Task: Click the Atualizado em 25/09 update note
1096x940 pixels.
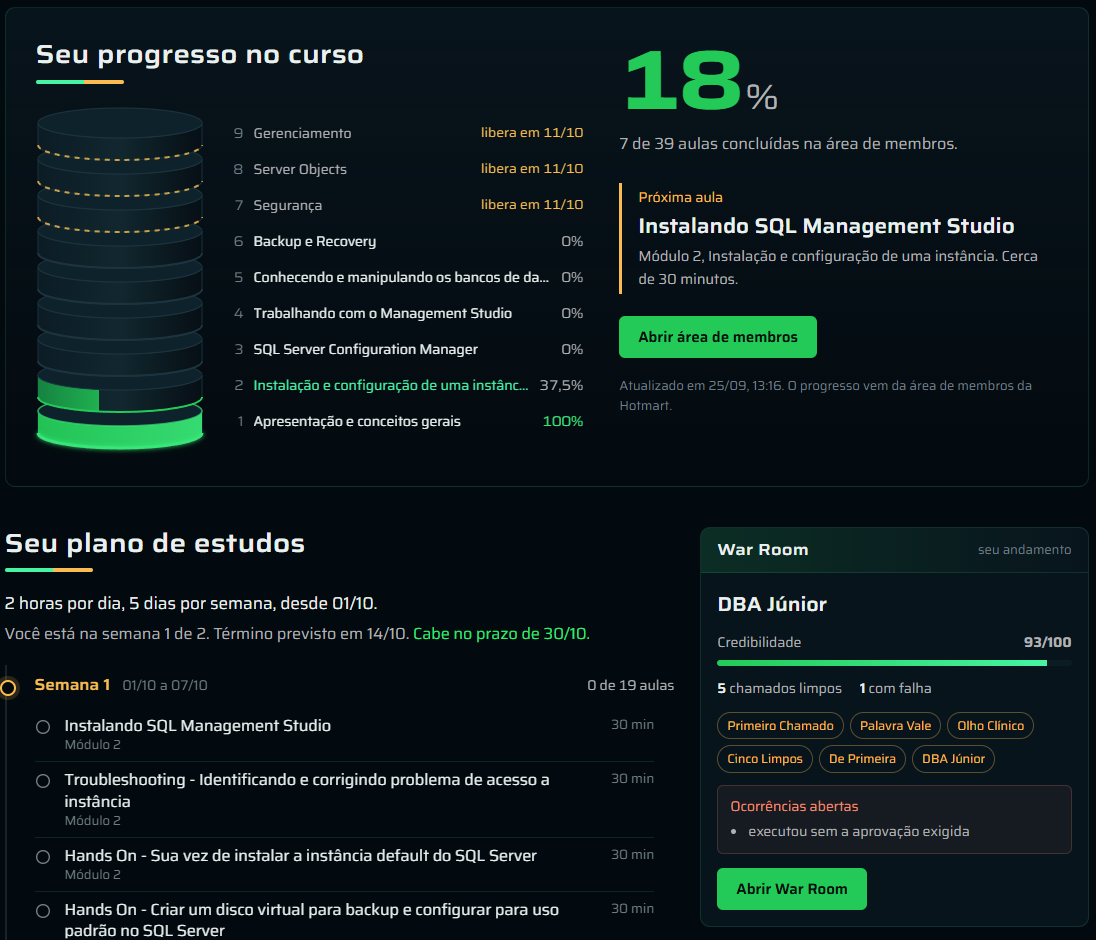Action: 825,396
